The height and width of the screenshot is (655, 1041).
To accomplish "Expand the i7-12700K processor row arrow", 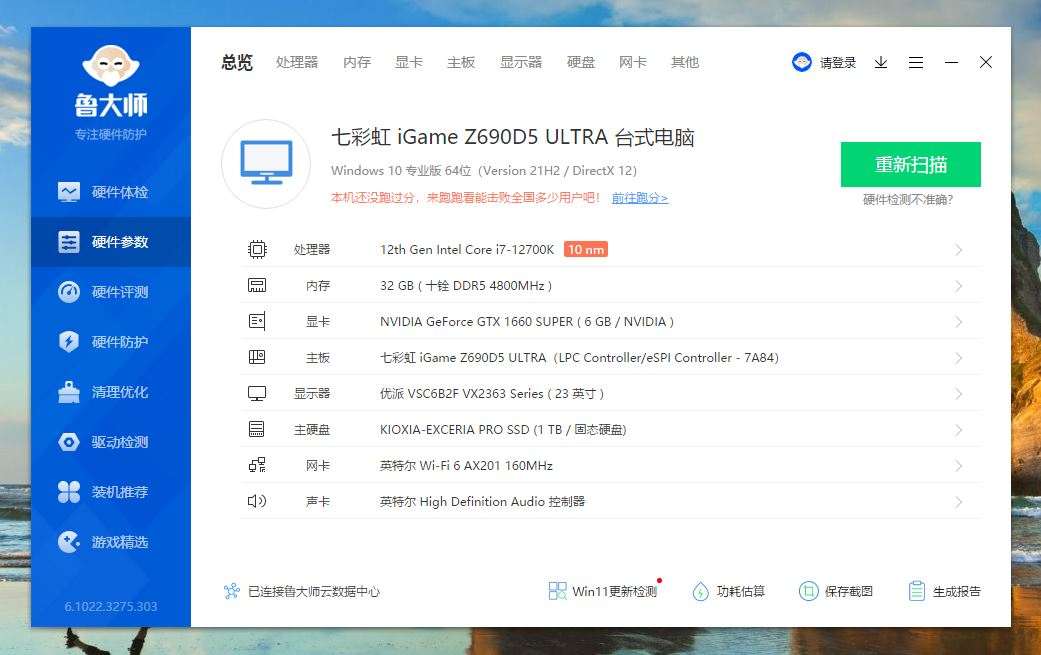I will coord(959,250).
